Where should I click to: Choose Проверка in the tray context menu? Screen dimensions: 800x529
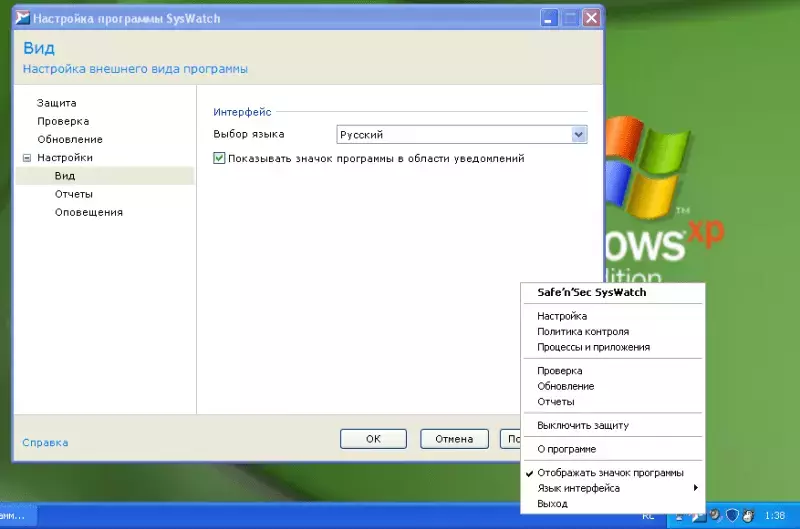pyautogui.click(x=613, y=370)
